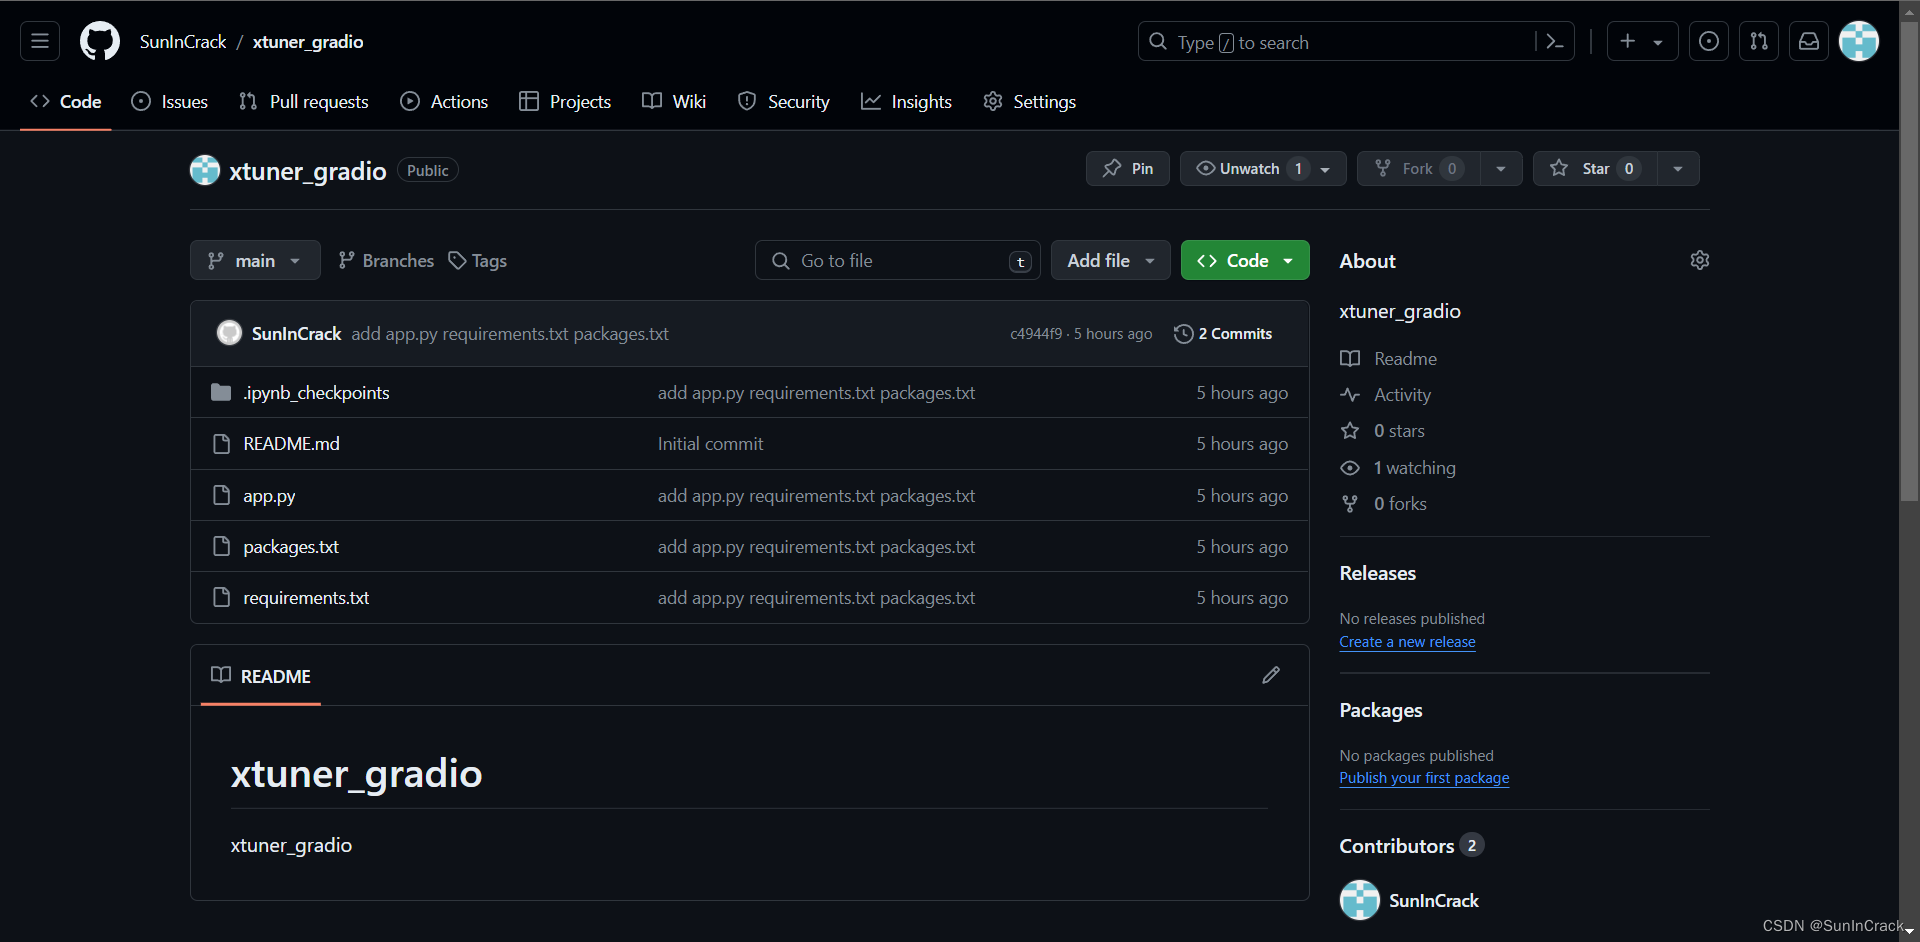
Task: Open the requirements.txt file
Action: tap(306, 597)
